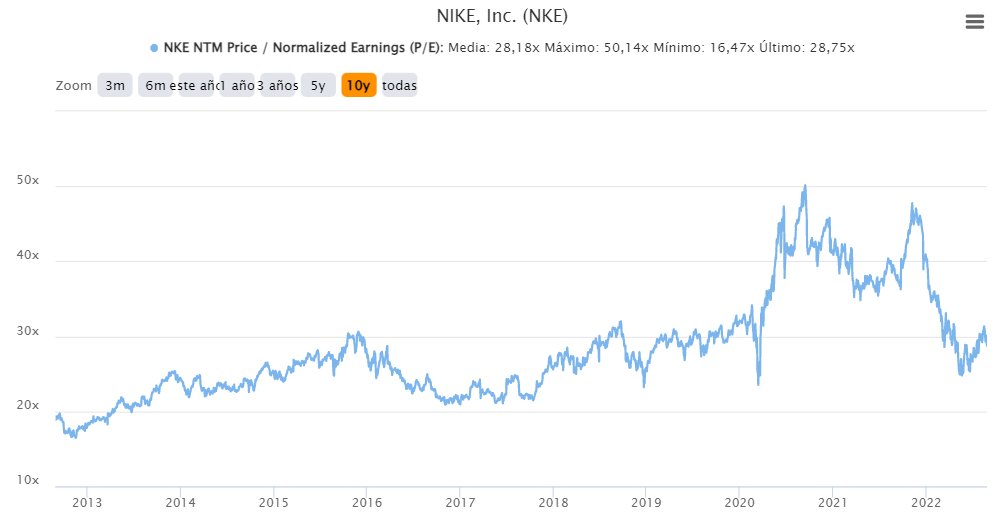The height and width of the screenshot is (532, 996).
Task: Click the 2018 x-axis label
Action: pyautogui.click(x=553, y=503)
